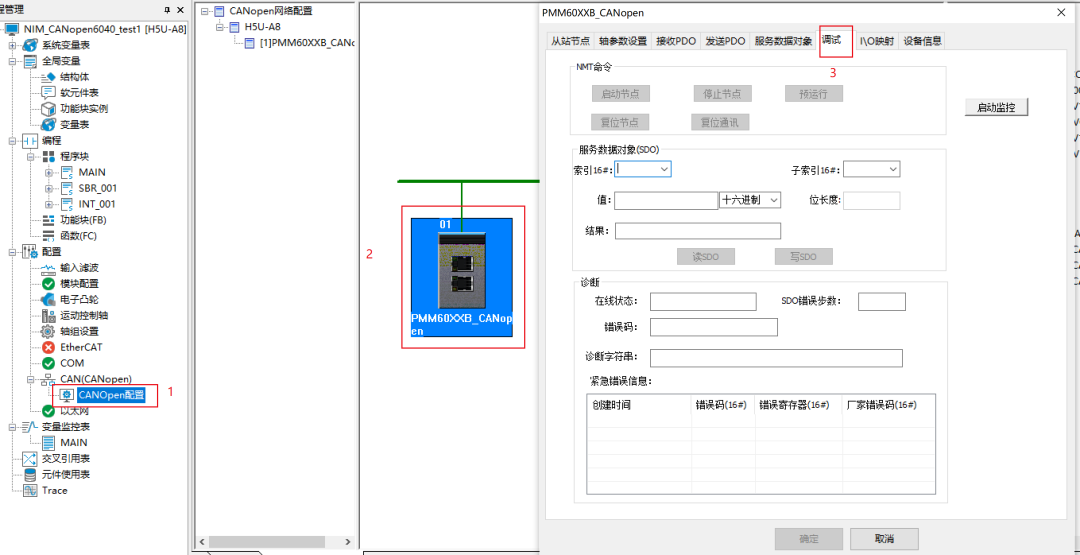Select H5U-A8 in network tree
This screenshot has height=555, width=1080.
pos(262,27)
